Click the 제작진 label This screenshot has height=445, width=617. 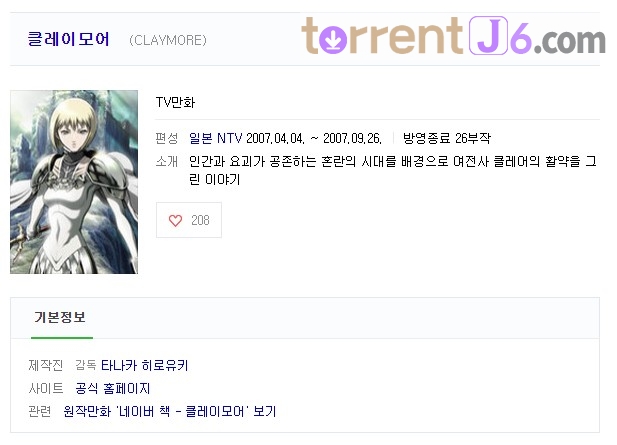tap(46, 366)
